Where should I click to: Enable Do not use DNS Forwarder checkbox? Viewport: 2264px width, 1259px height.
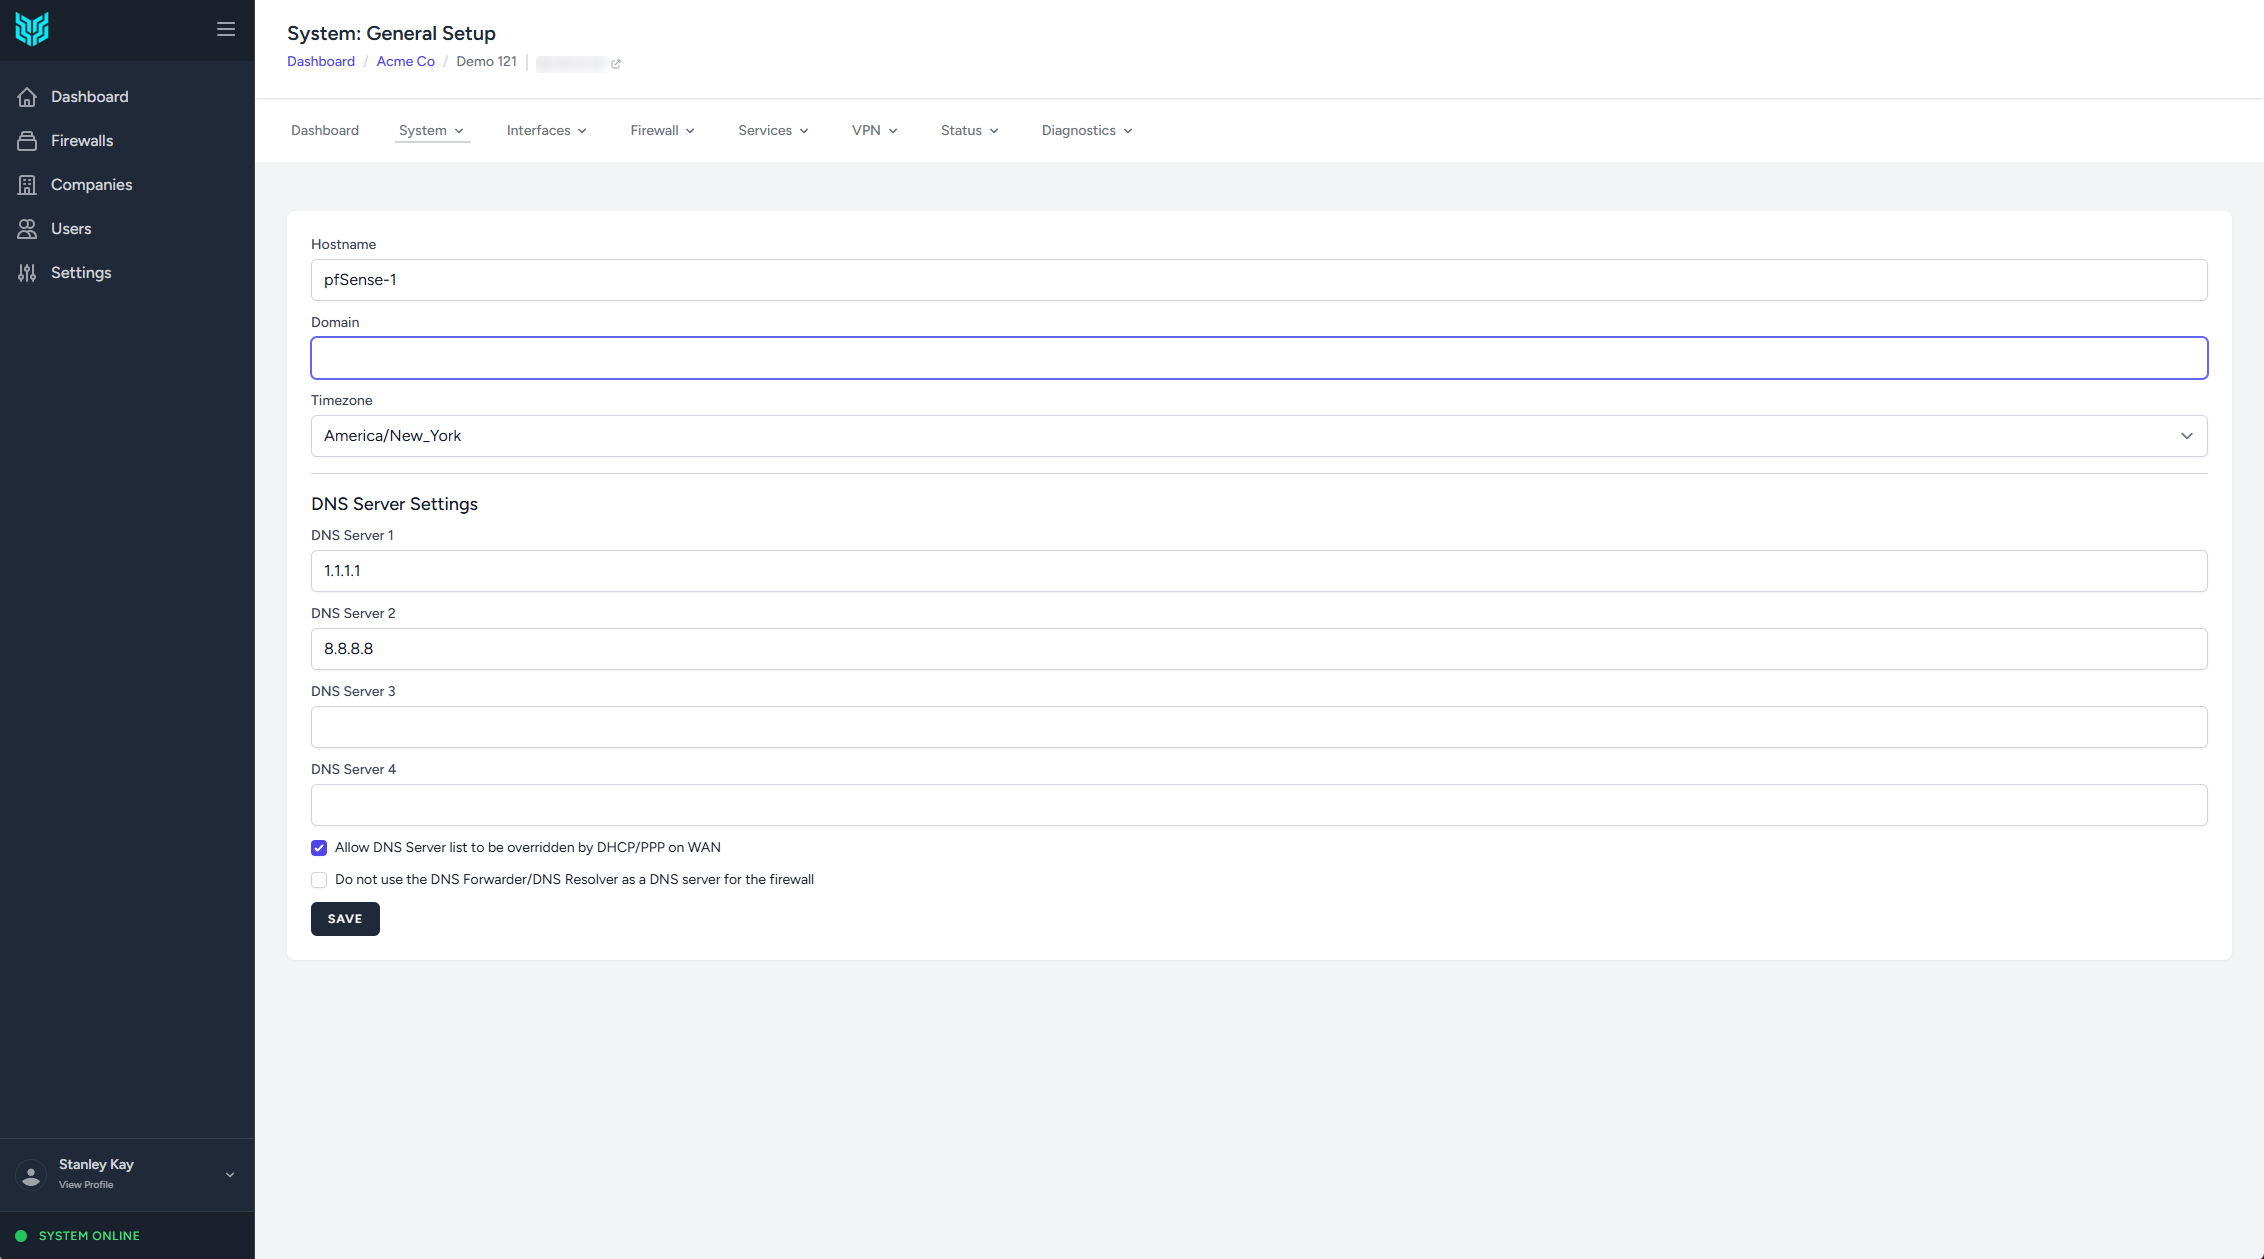(319, 880)
